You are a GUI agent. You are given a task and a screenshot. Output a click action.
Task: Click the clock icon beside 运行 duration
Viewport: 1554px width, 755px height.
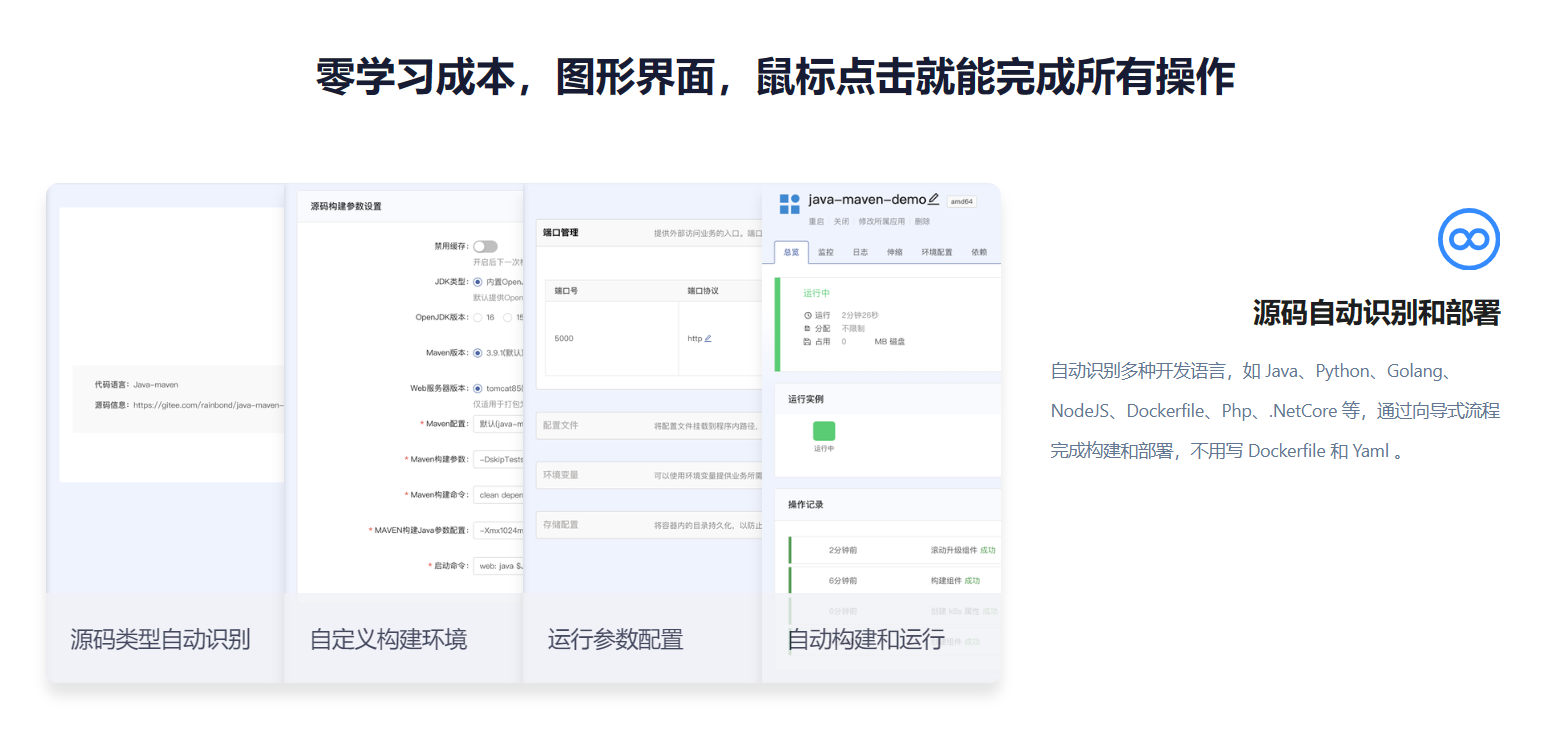(807, 315)
